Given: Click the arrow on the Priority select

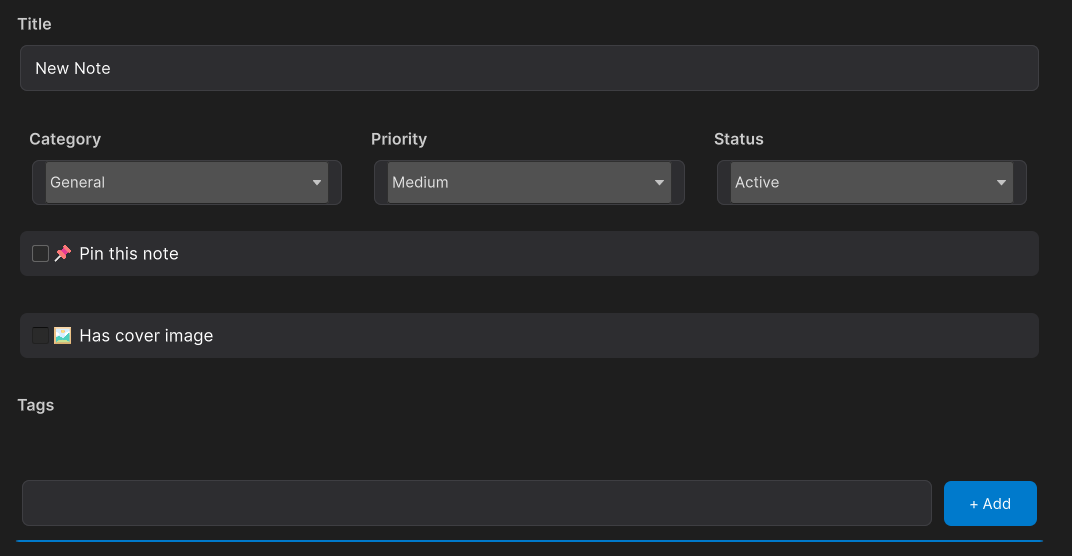Looking at the screenshot, I should [659, 183].
